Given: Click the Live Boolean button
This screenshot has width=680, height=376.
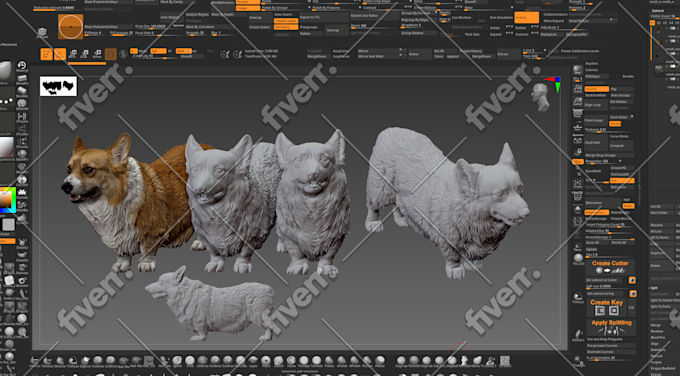Looking at the screenshot, I should coord(461,18).
